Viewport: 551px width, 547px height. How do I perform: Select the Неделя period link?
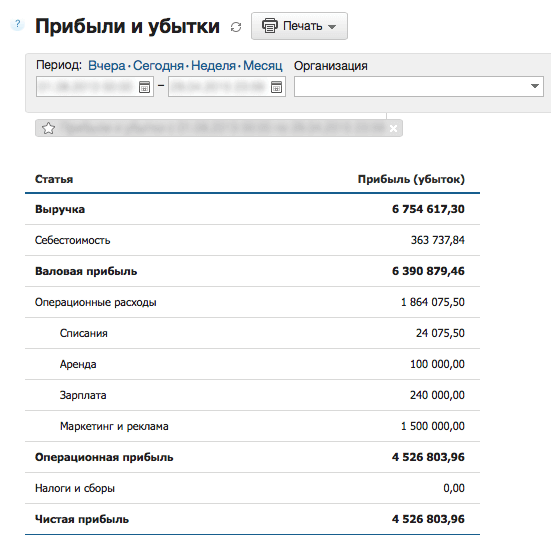pyautogui.click(x=213, y=65)
